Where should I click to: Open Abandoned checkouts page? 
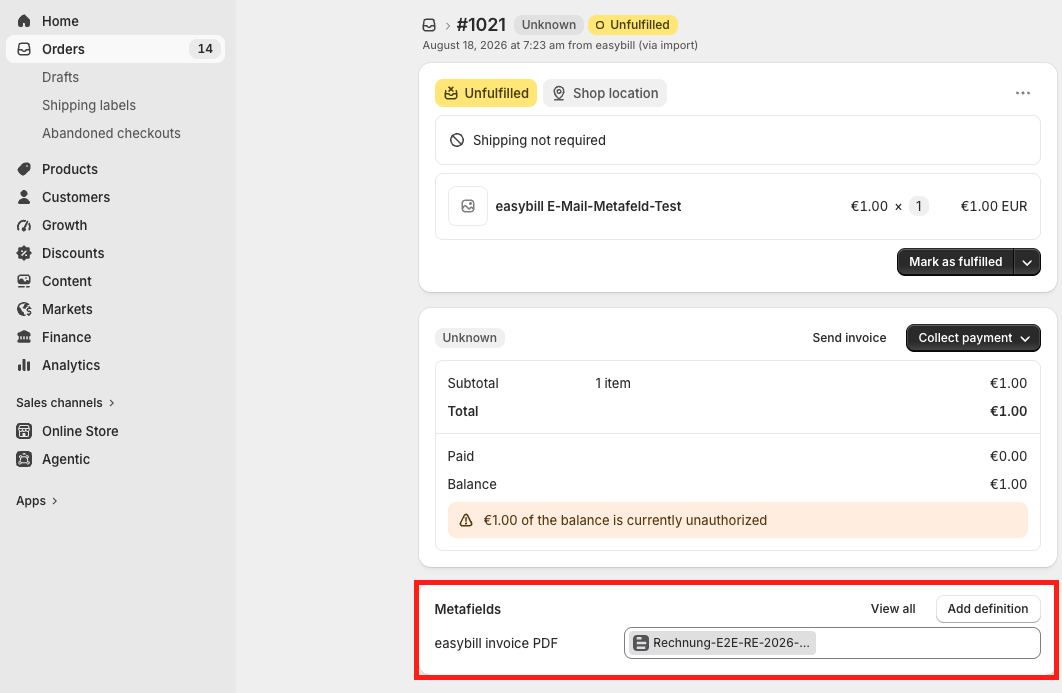click(x=111, y=133)
